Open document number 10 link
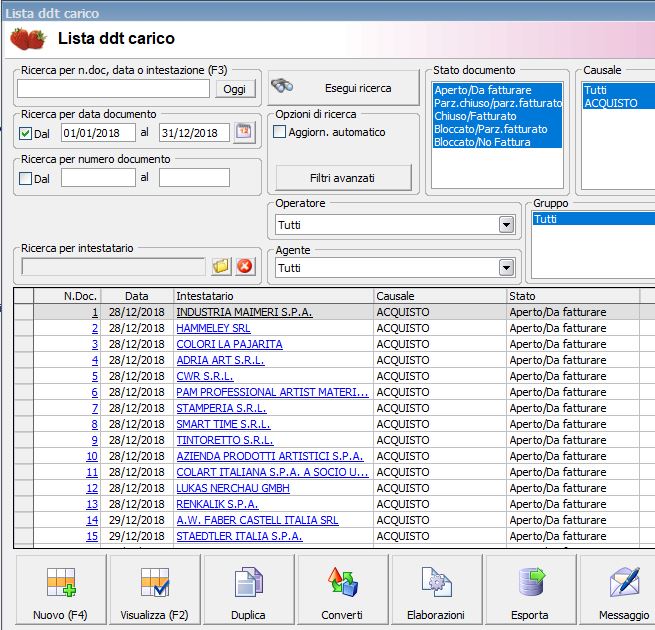The width and height of the screenshot is (655, 630). (x=92, y=456)
